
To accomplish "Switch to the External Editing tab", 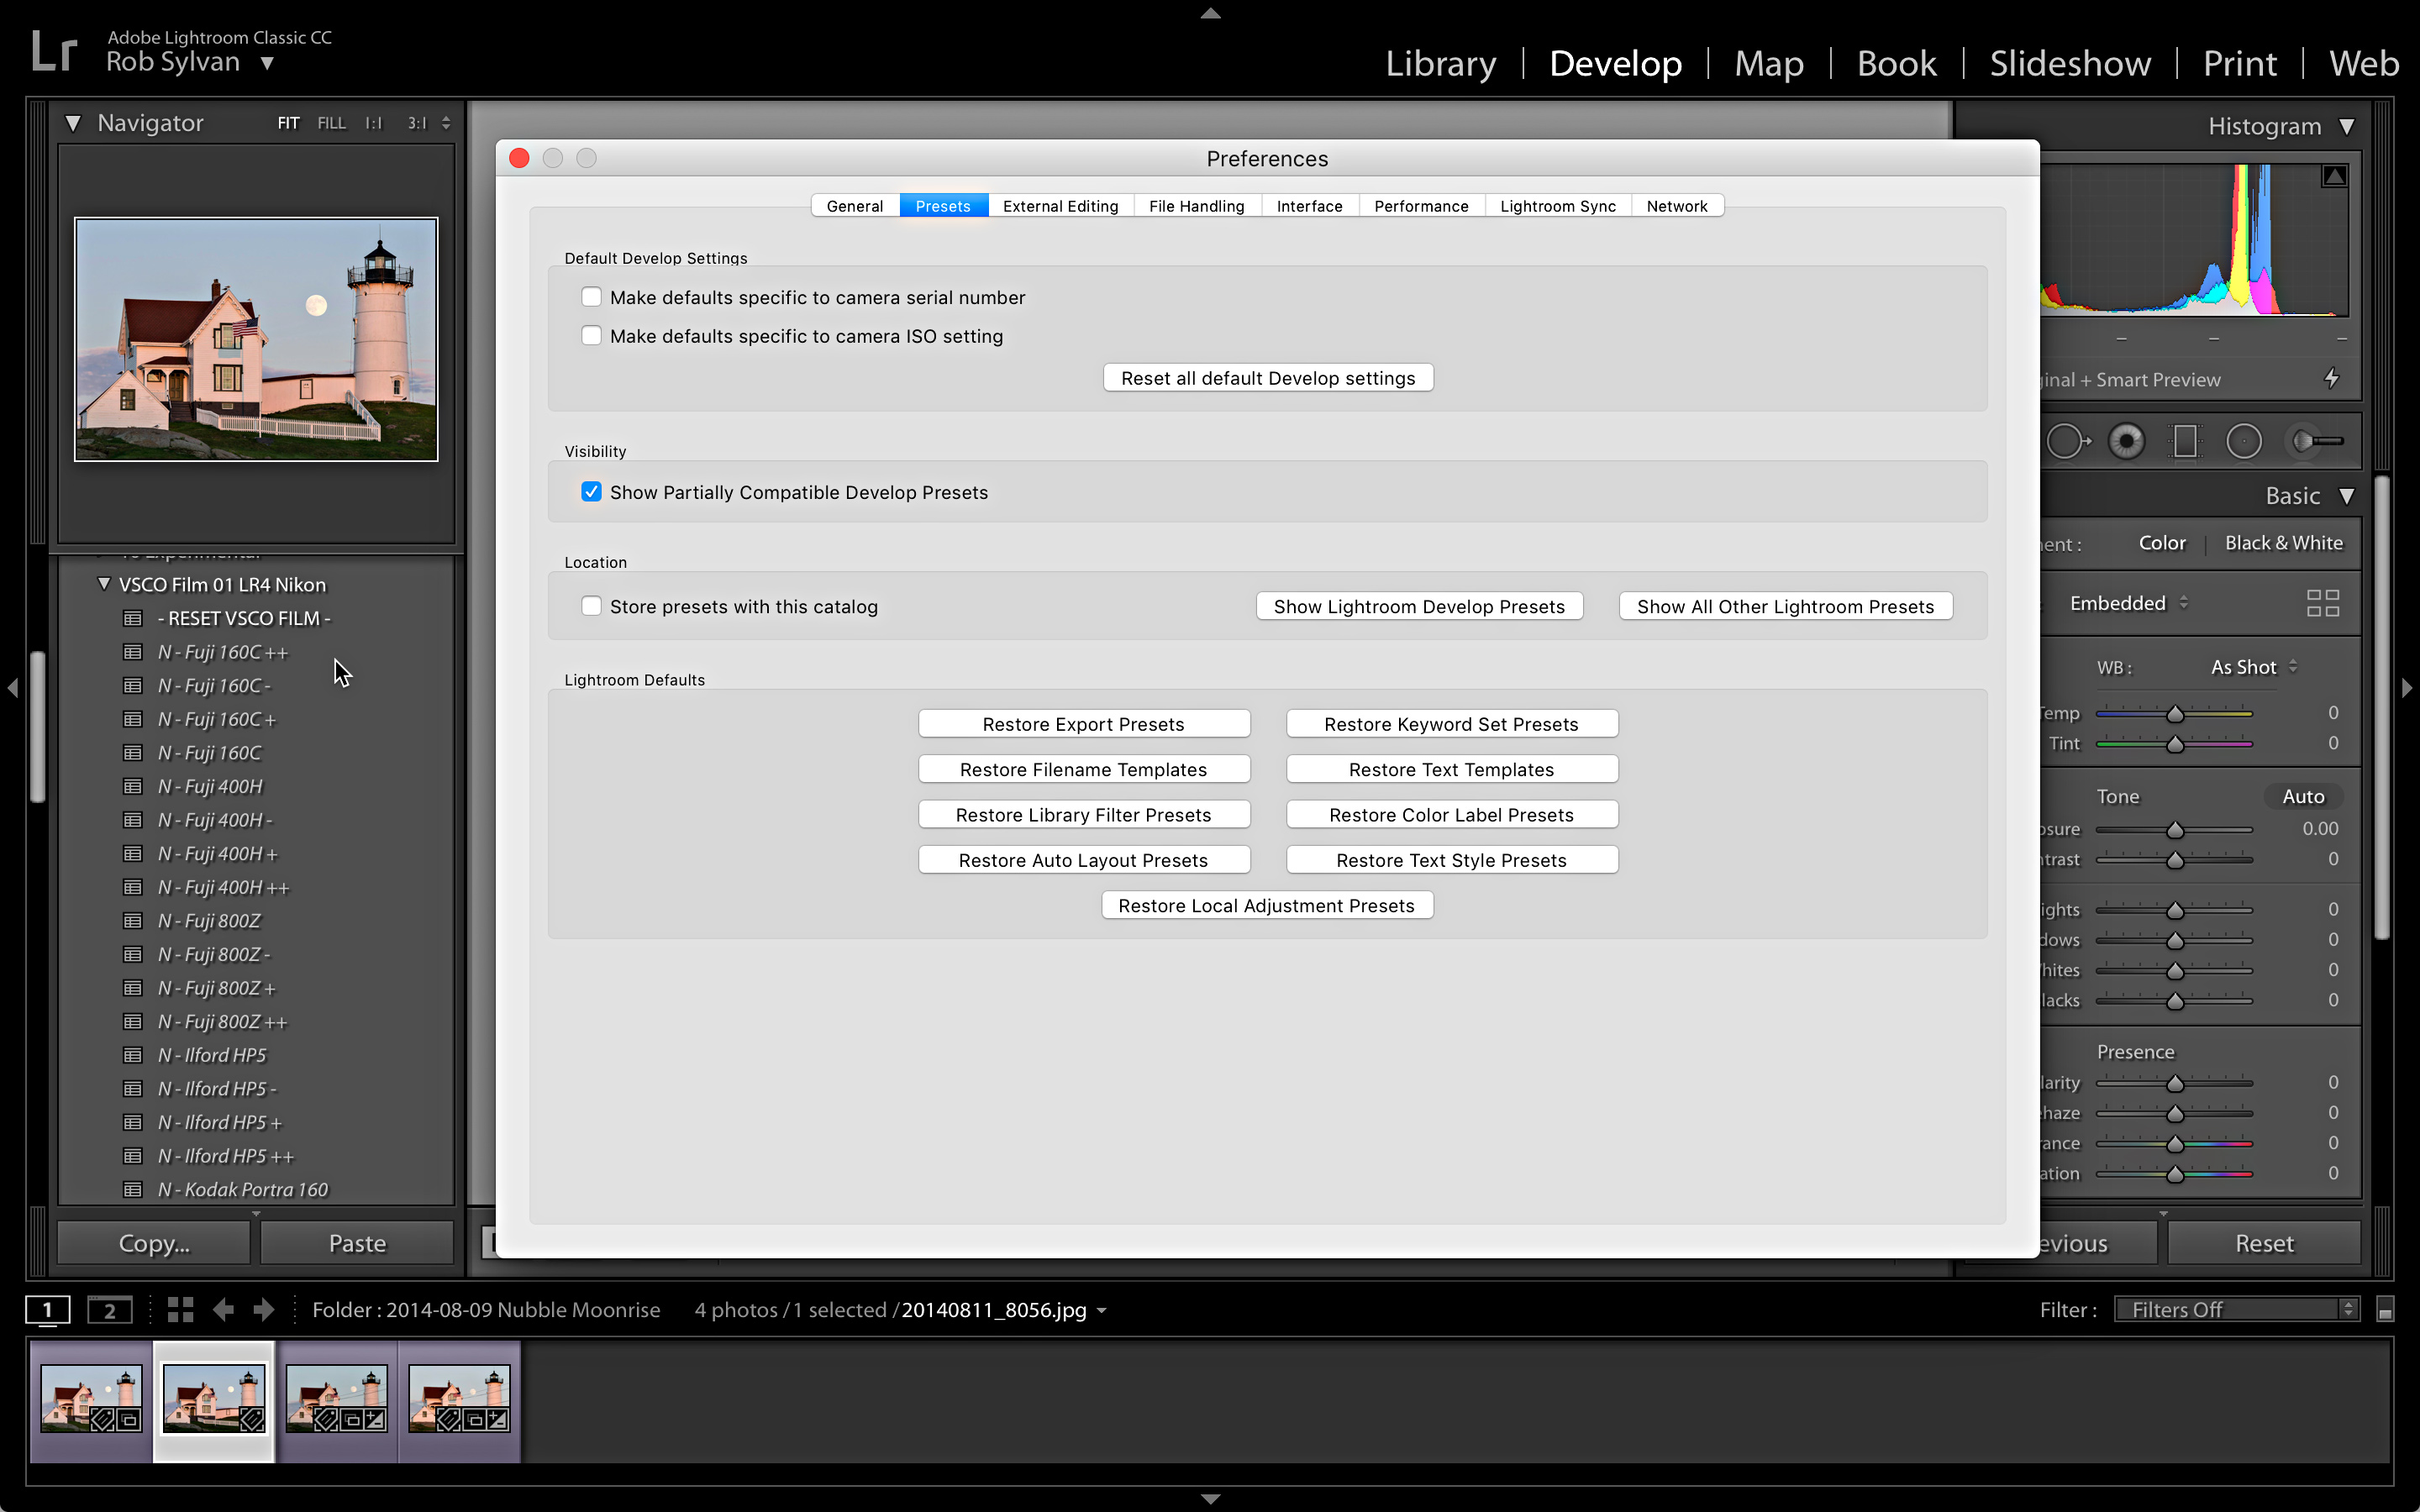I will click(1060, 206).
